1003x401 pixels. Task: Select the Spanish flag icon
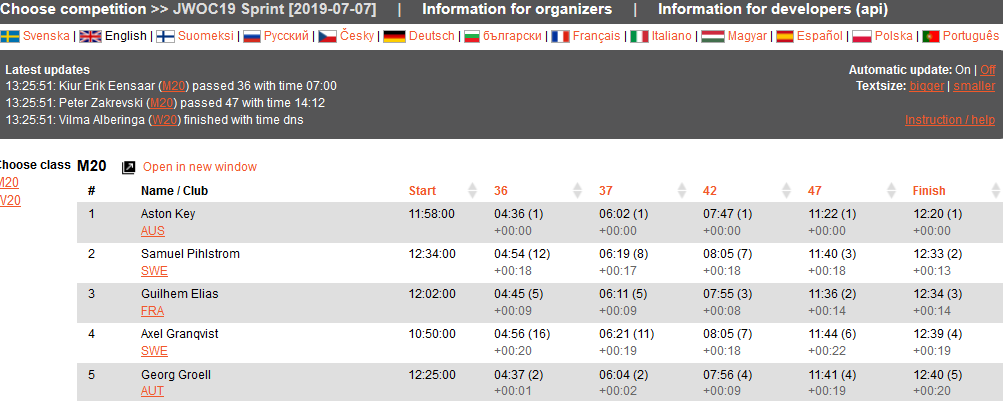[786, 36]
